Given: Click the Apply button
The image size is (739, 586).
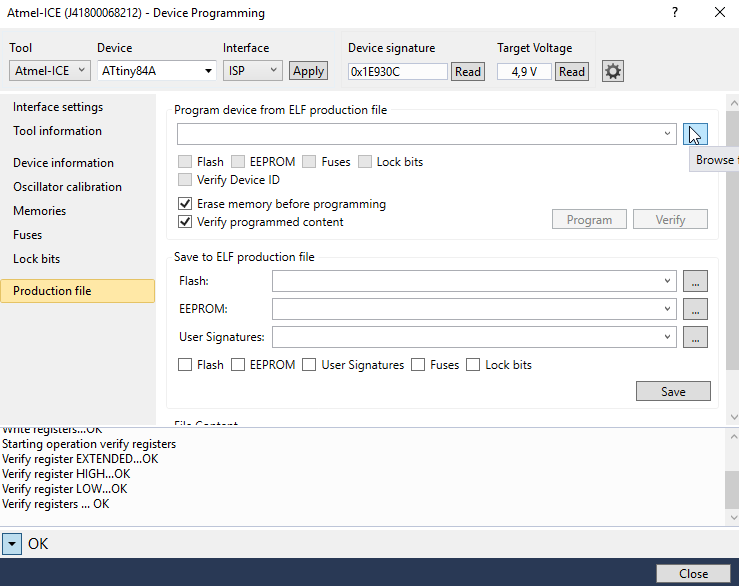Looking at the screenshot, I should tap(308, 71).
